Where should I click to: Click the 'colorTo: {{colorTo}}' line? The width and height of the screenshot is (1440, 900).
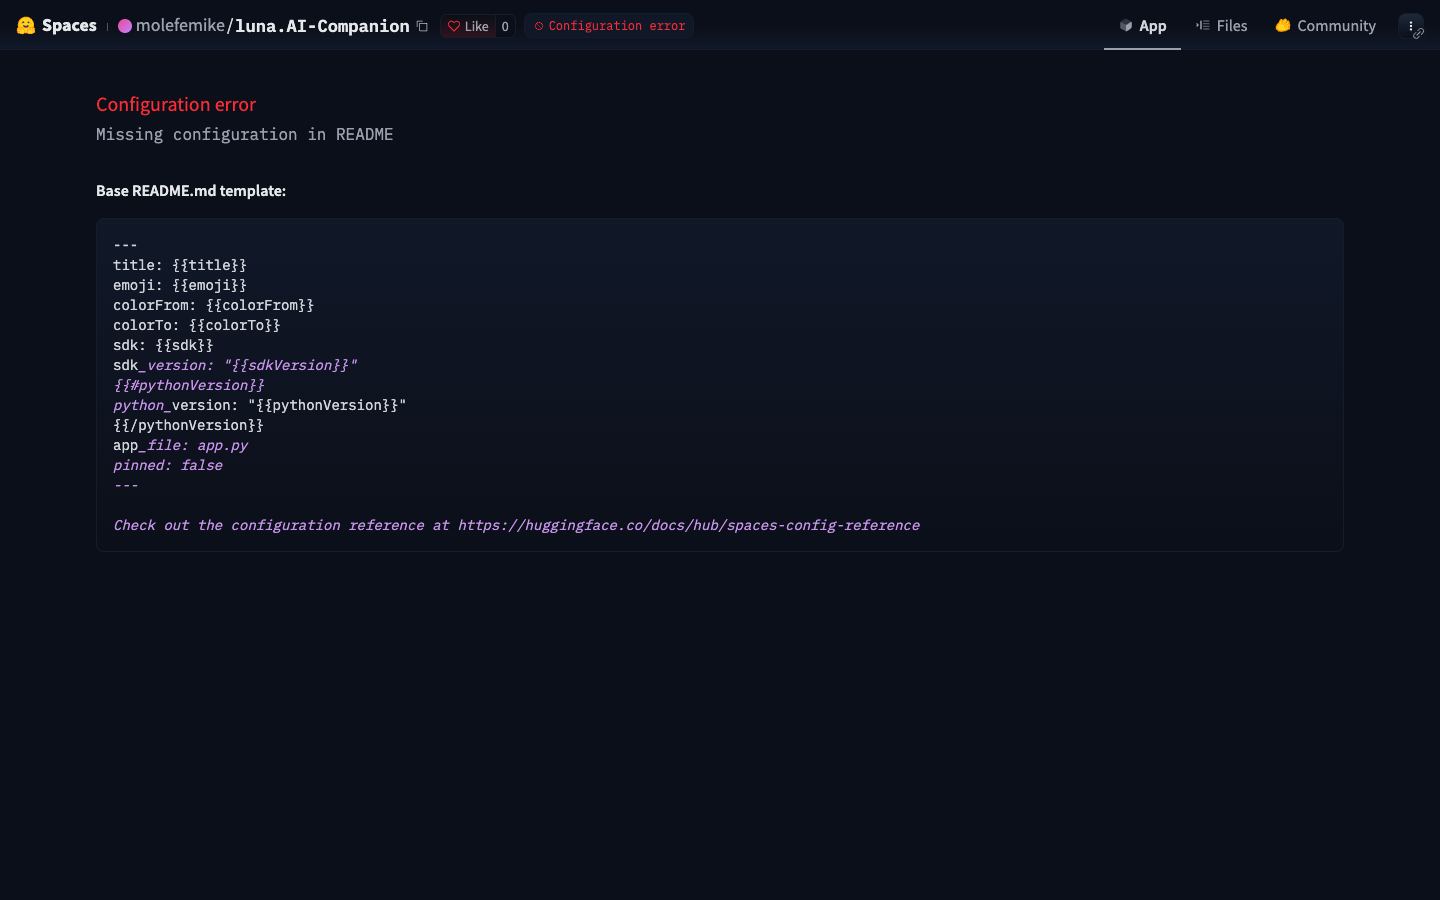197,325
